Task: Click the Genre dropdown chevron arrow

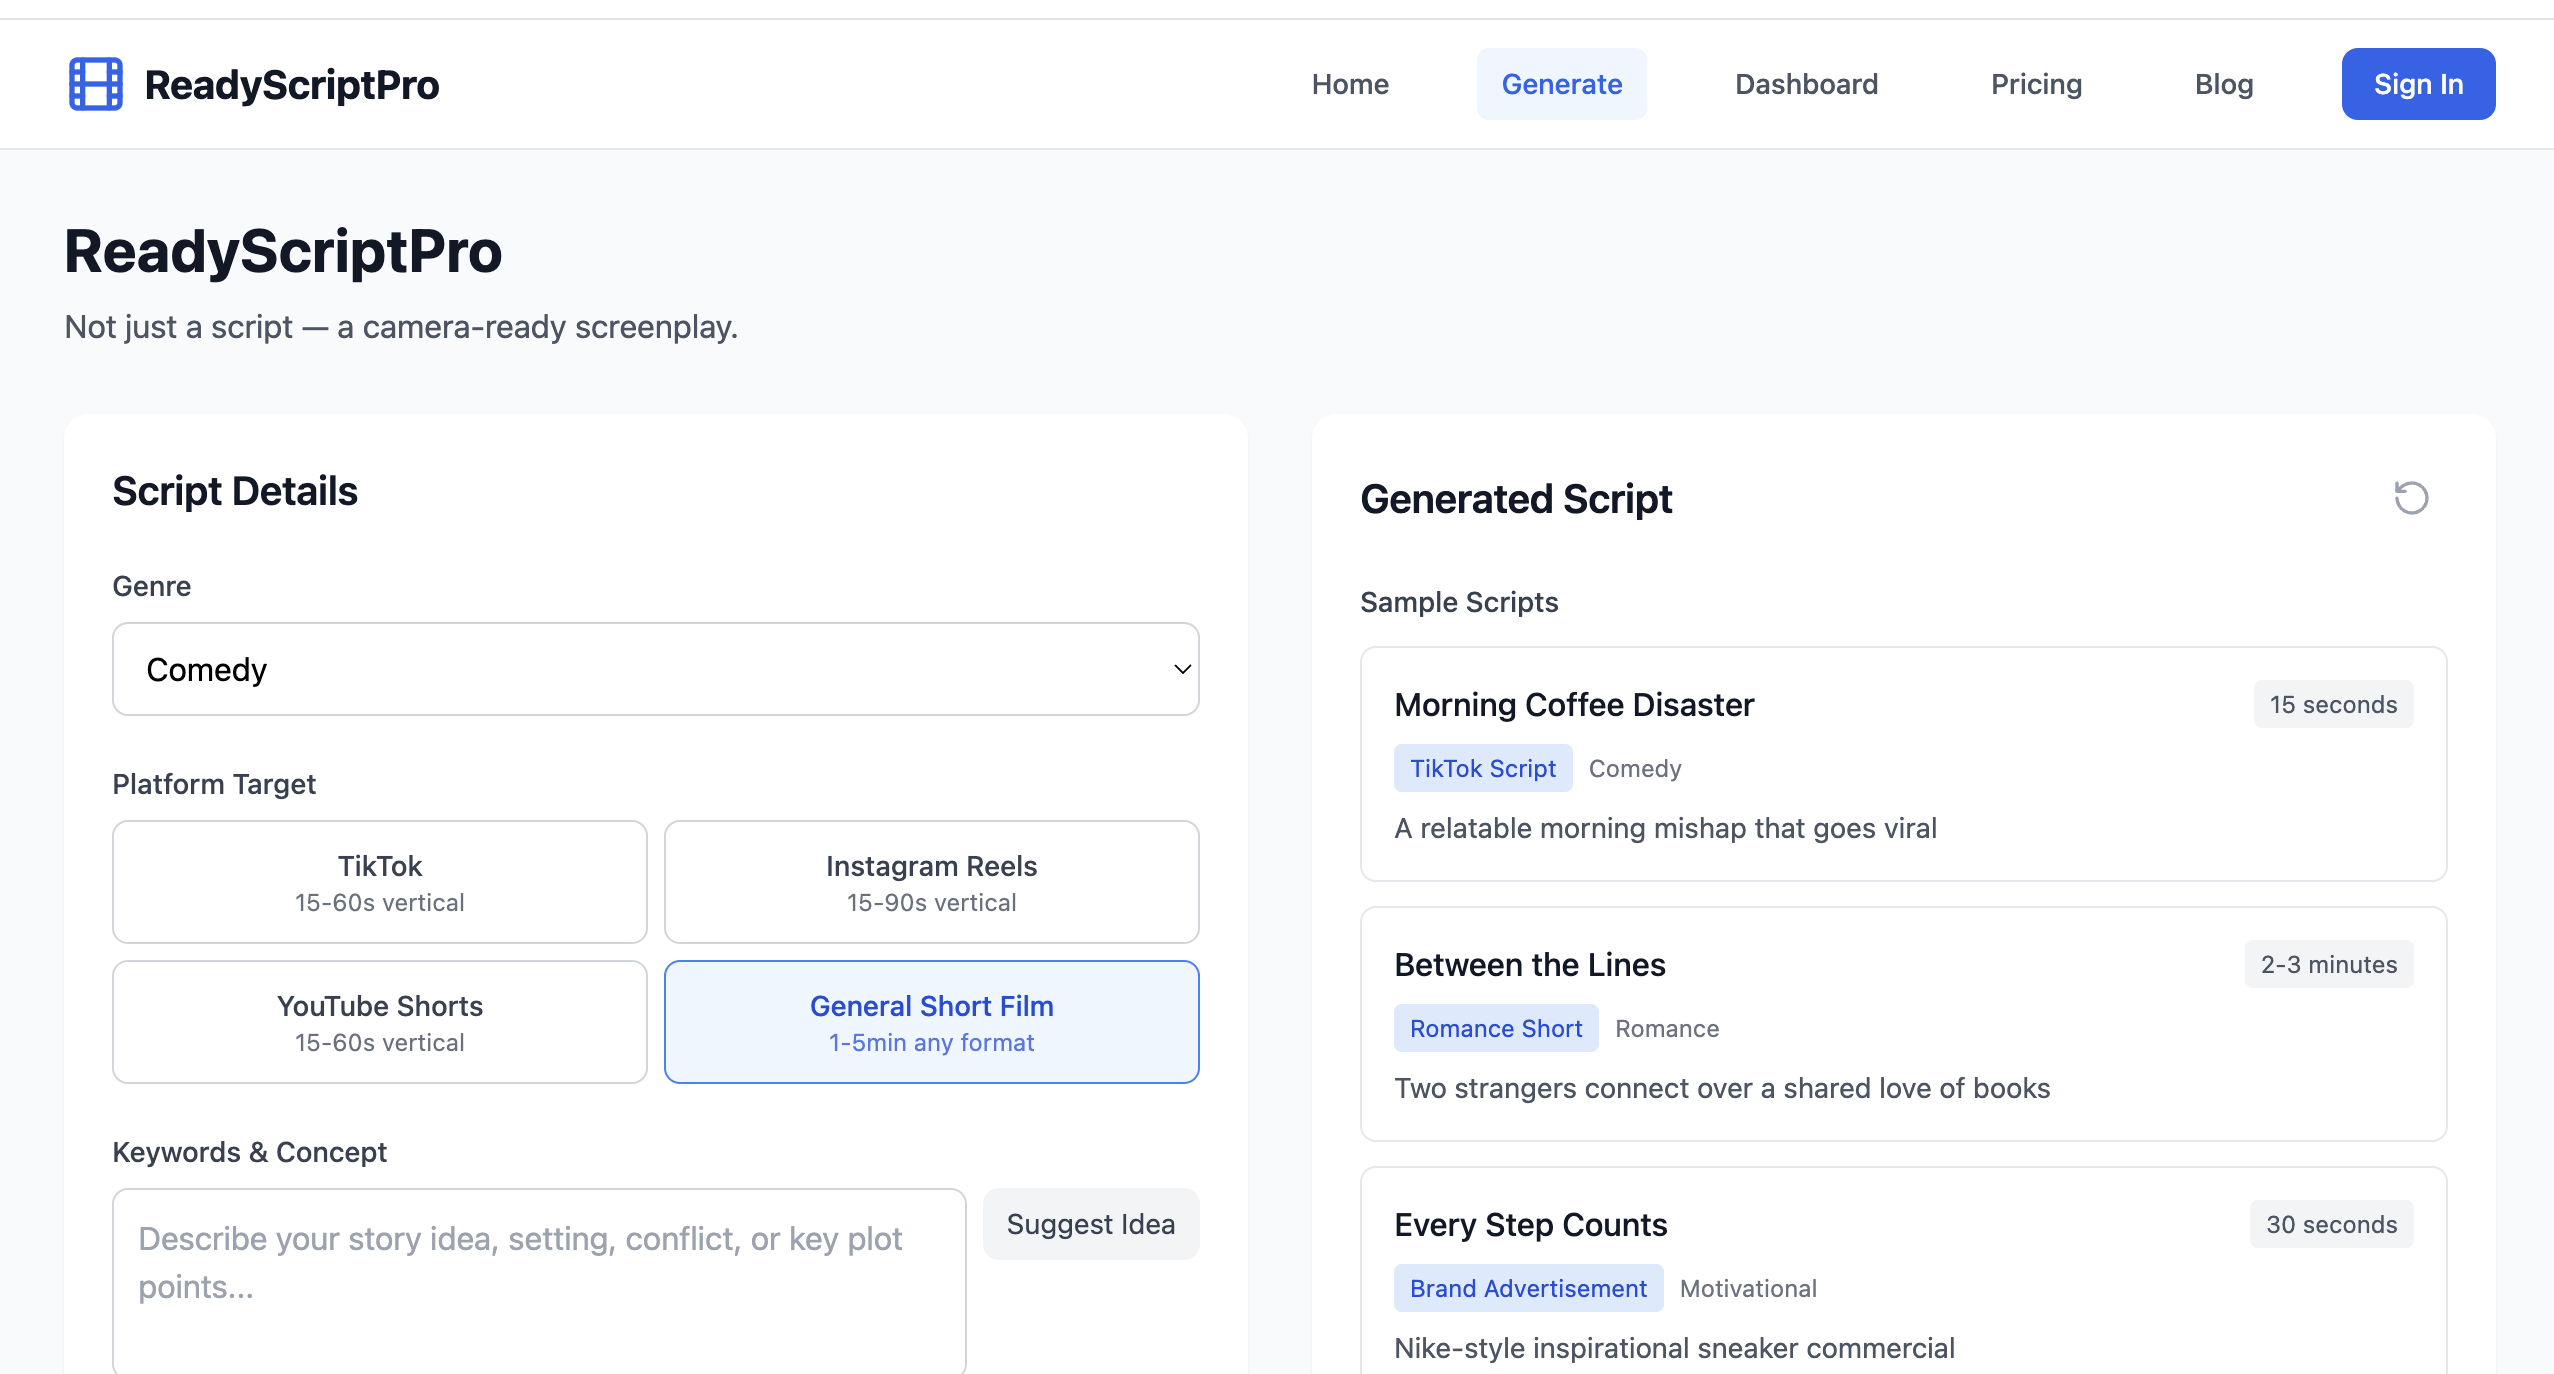Action: [x=1181, y=669]
